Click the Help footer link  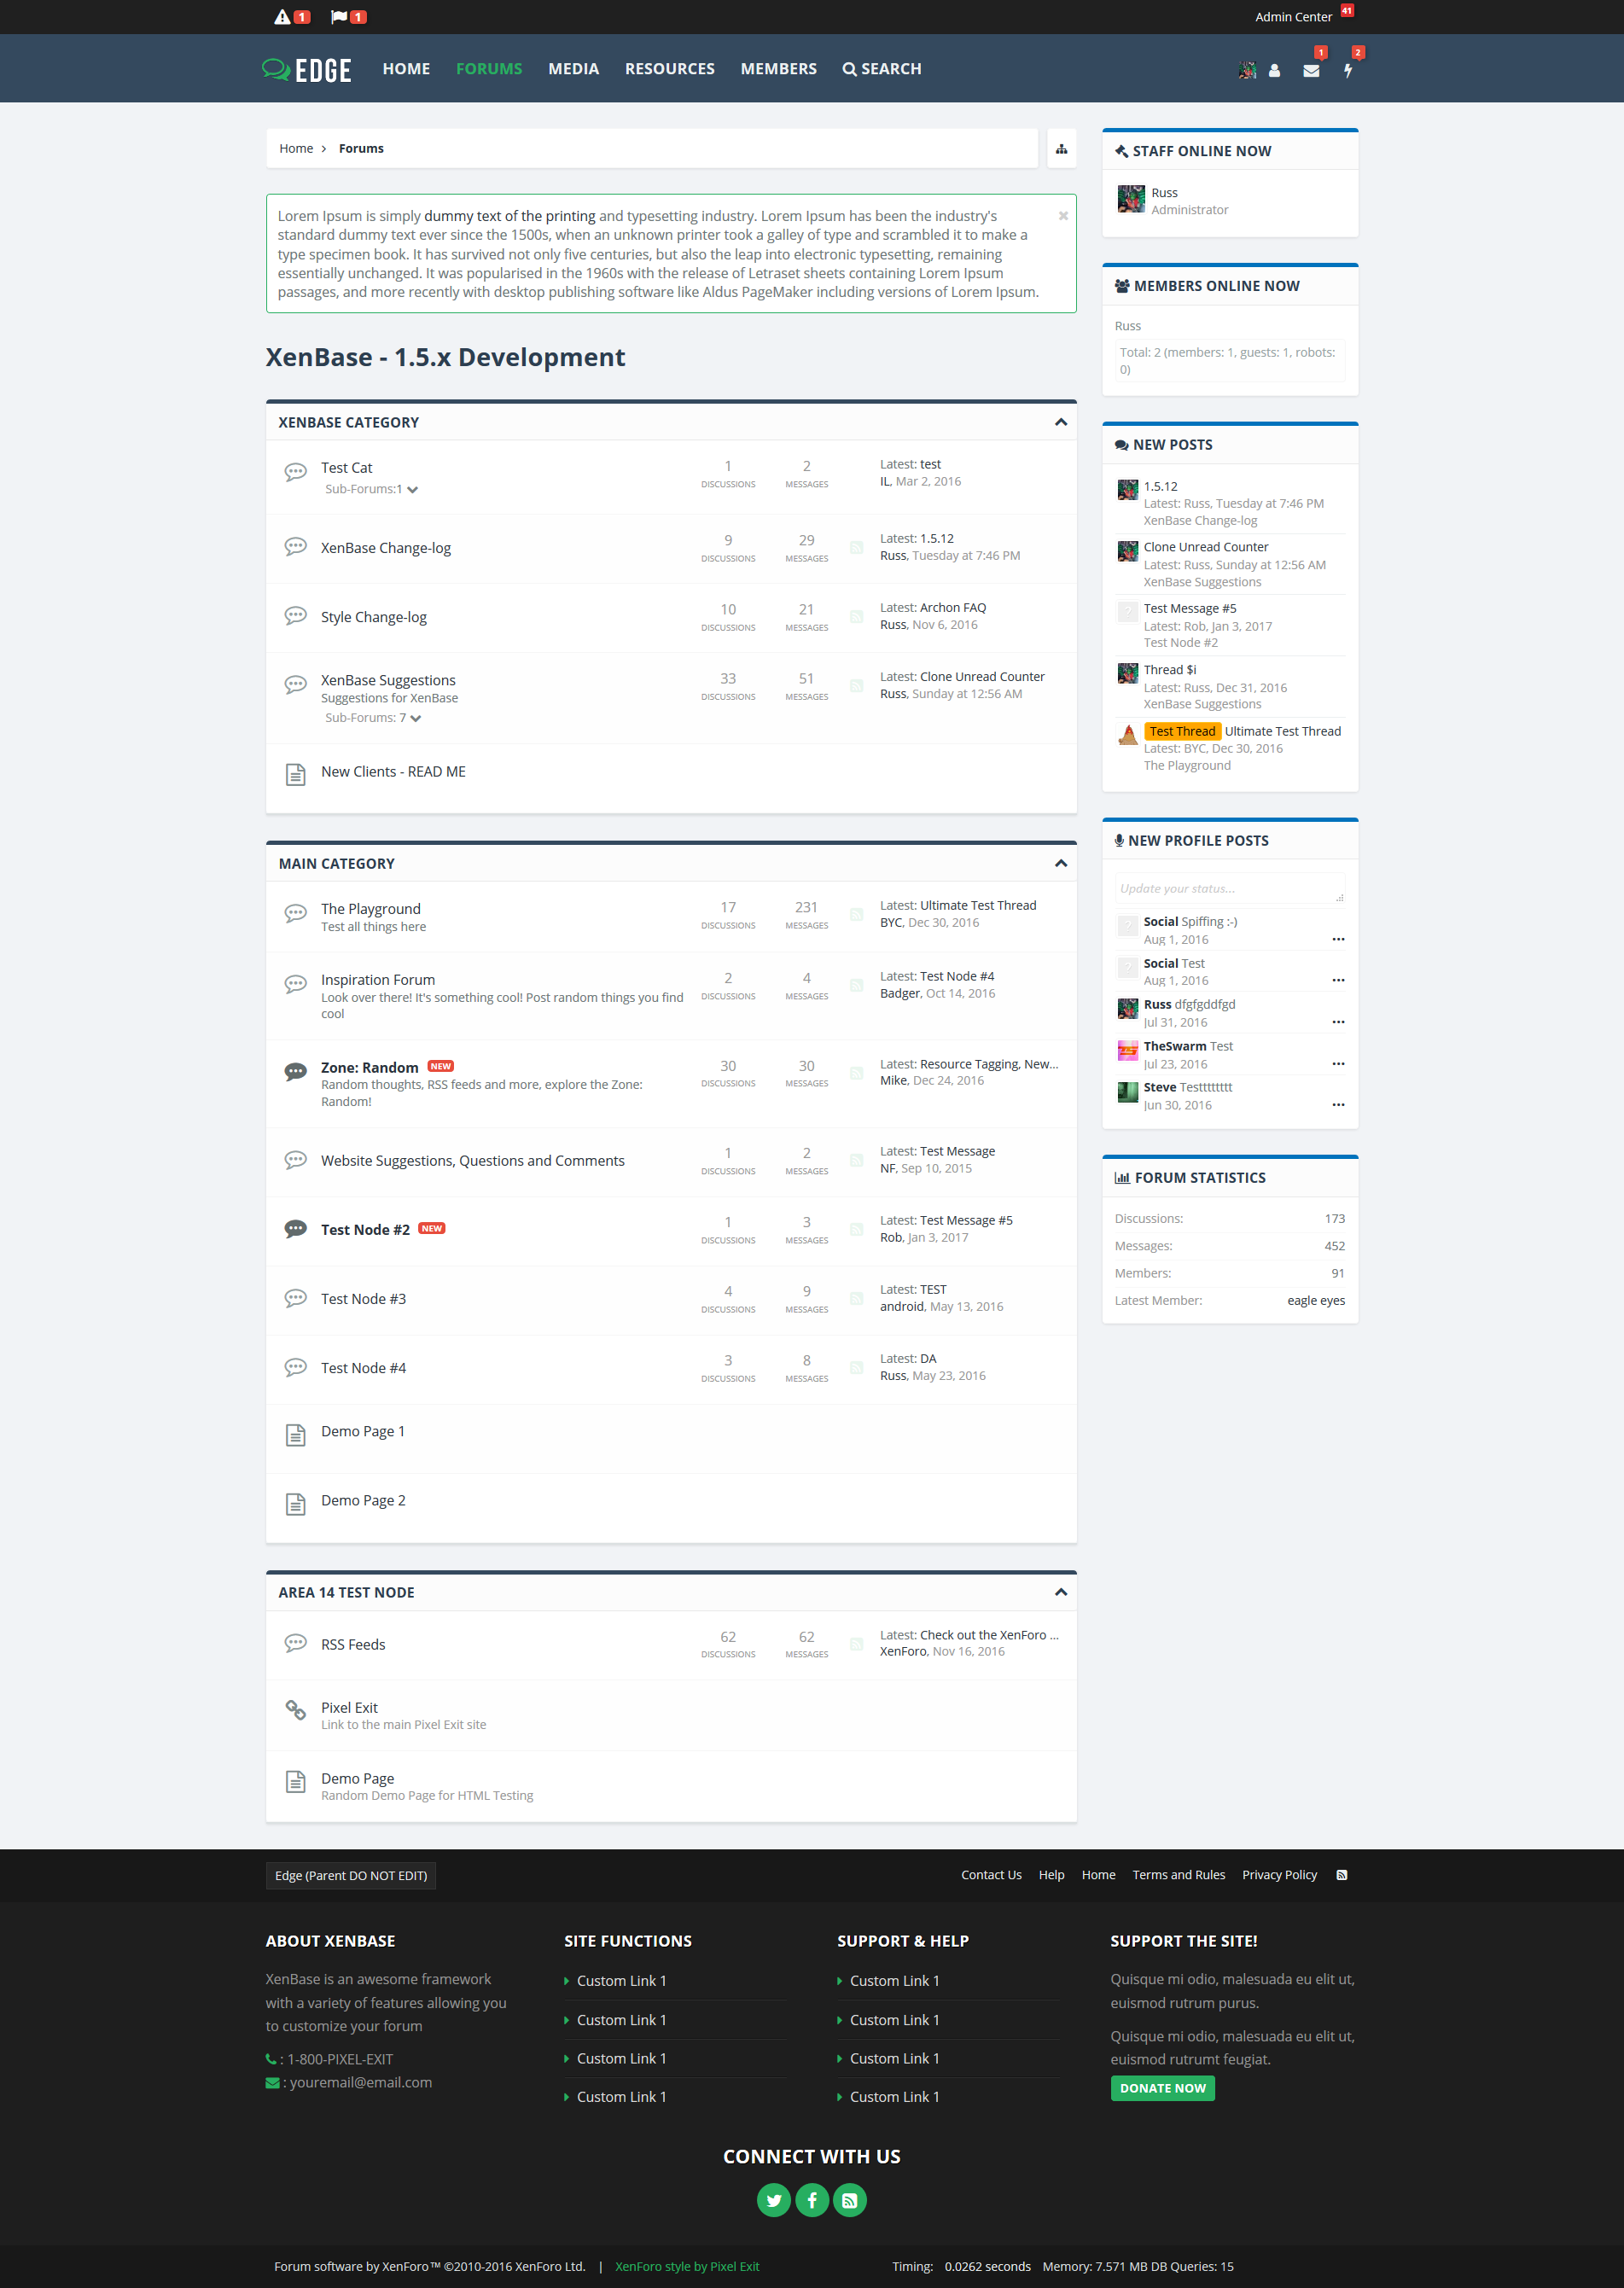click(1051, 1875)
